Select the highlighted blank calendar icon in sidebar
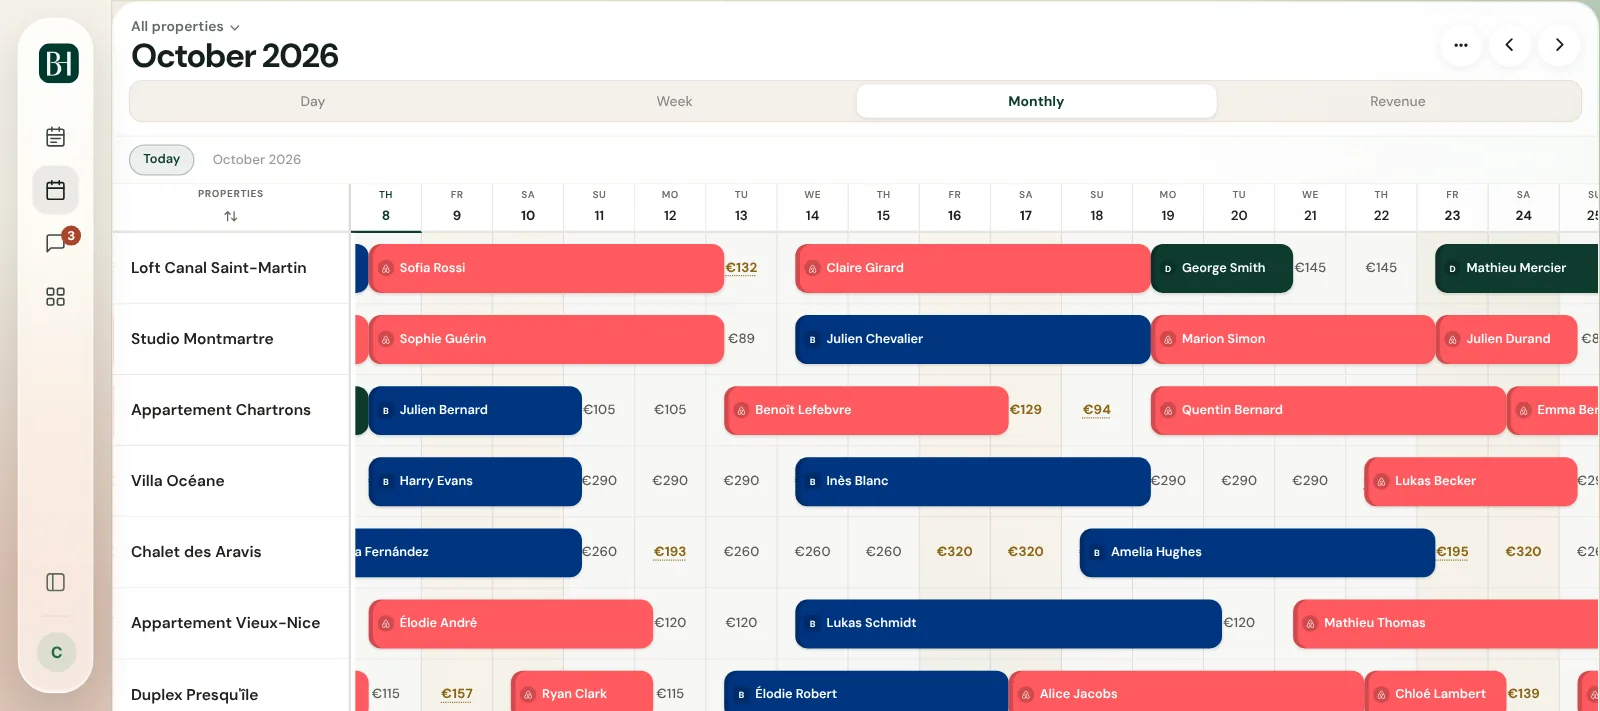Image resolution: width=1600 pixels, height=711 pixels. tap(56, 190)
